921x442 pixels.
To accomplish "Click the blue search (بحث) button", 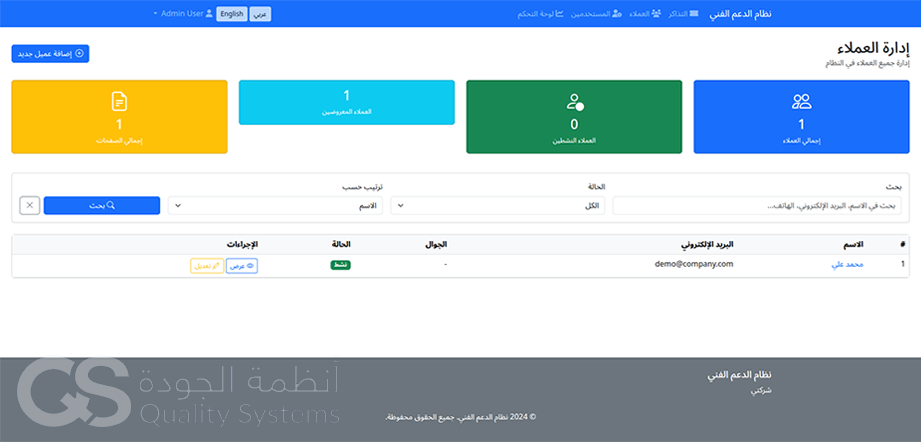I will (102, 205).
